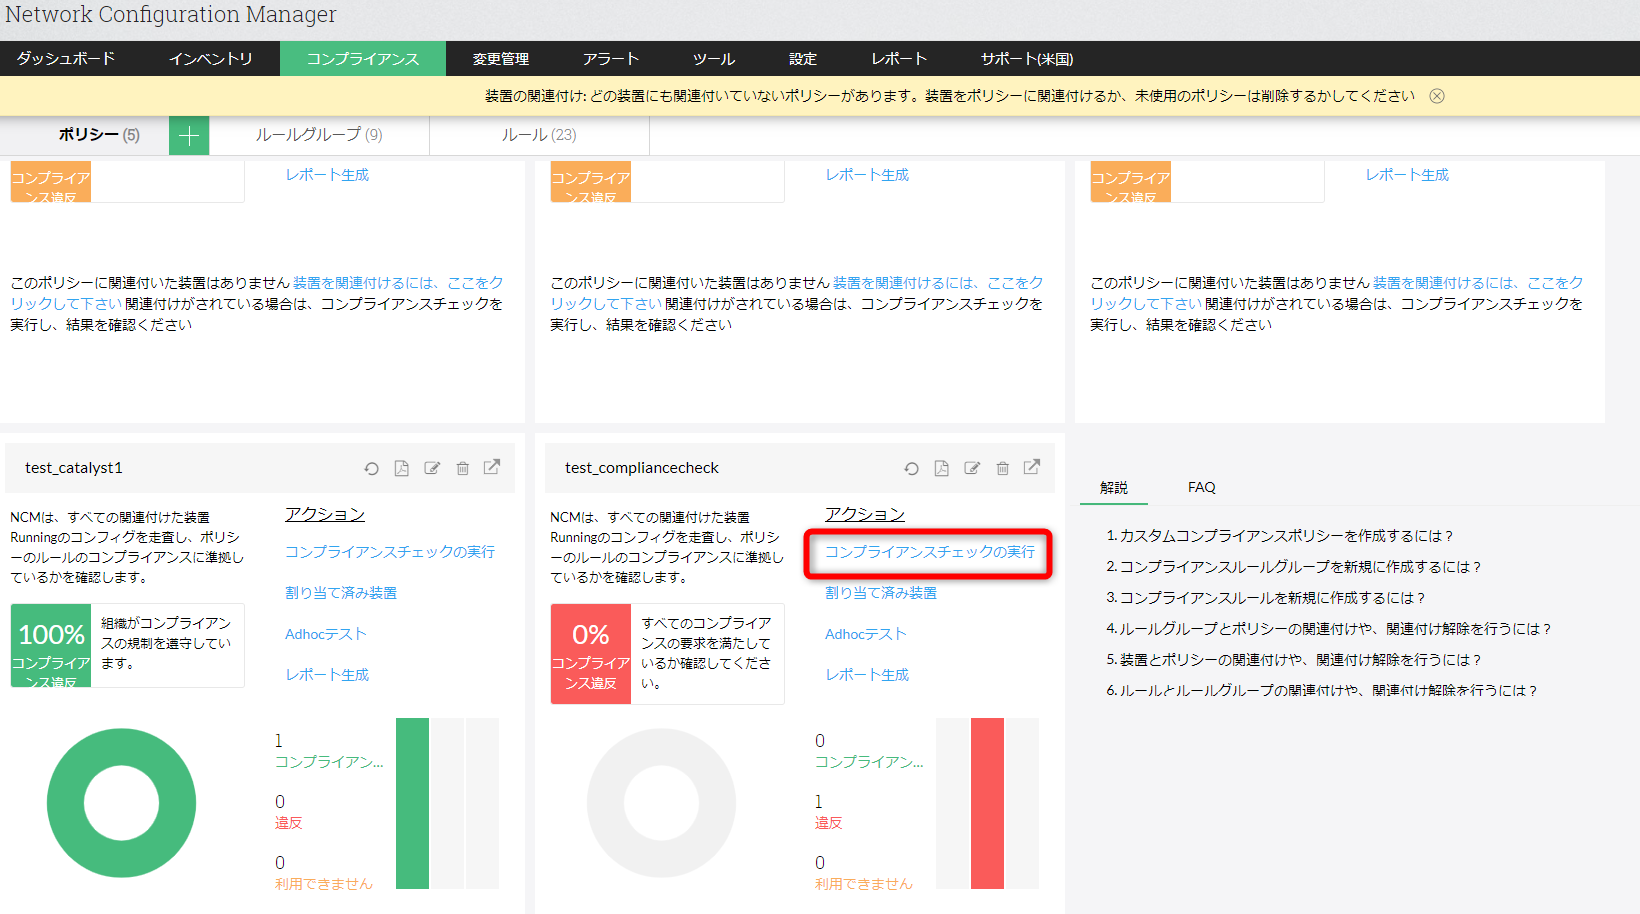Image resolution: width=1640 pixels, height=914 pixels.
Task: Open the 変更管理 menu
Action: coord(501,59)
